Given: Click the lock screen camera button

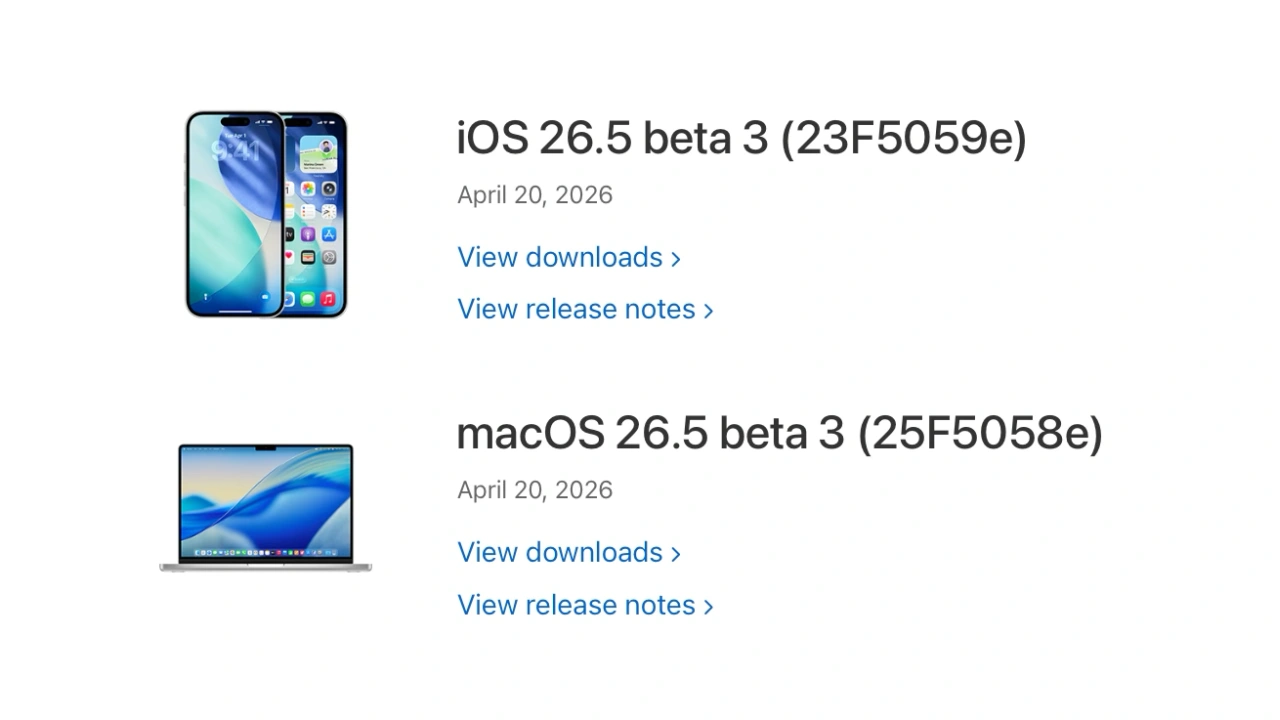Looking at the screenshot, I should point(265,297).
